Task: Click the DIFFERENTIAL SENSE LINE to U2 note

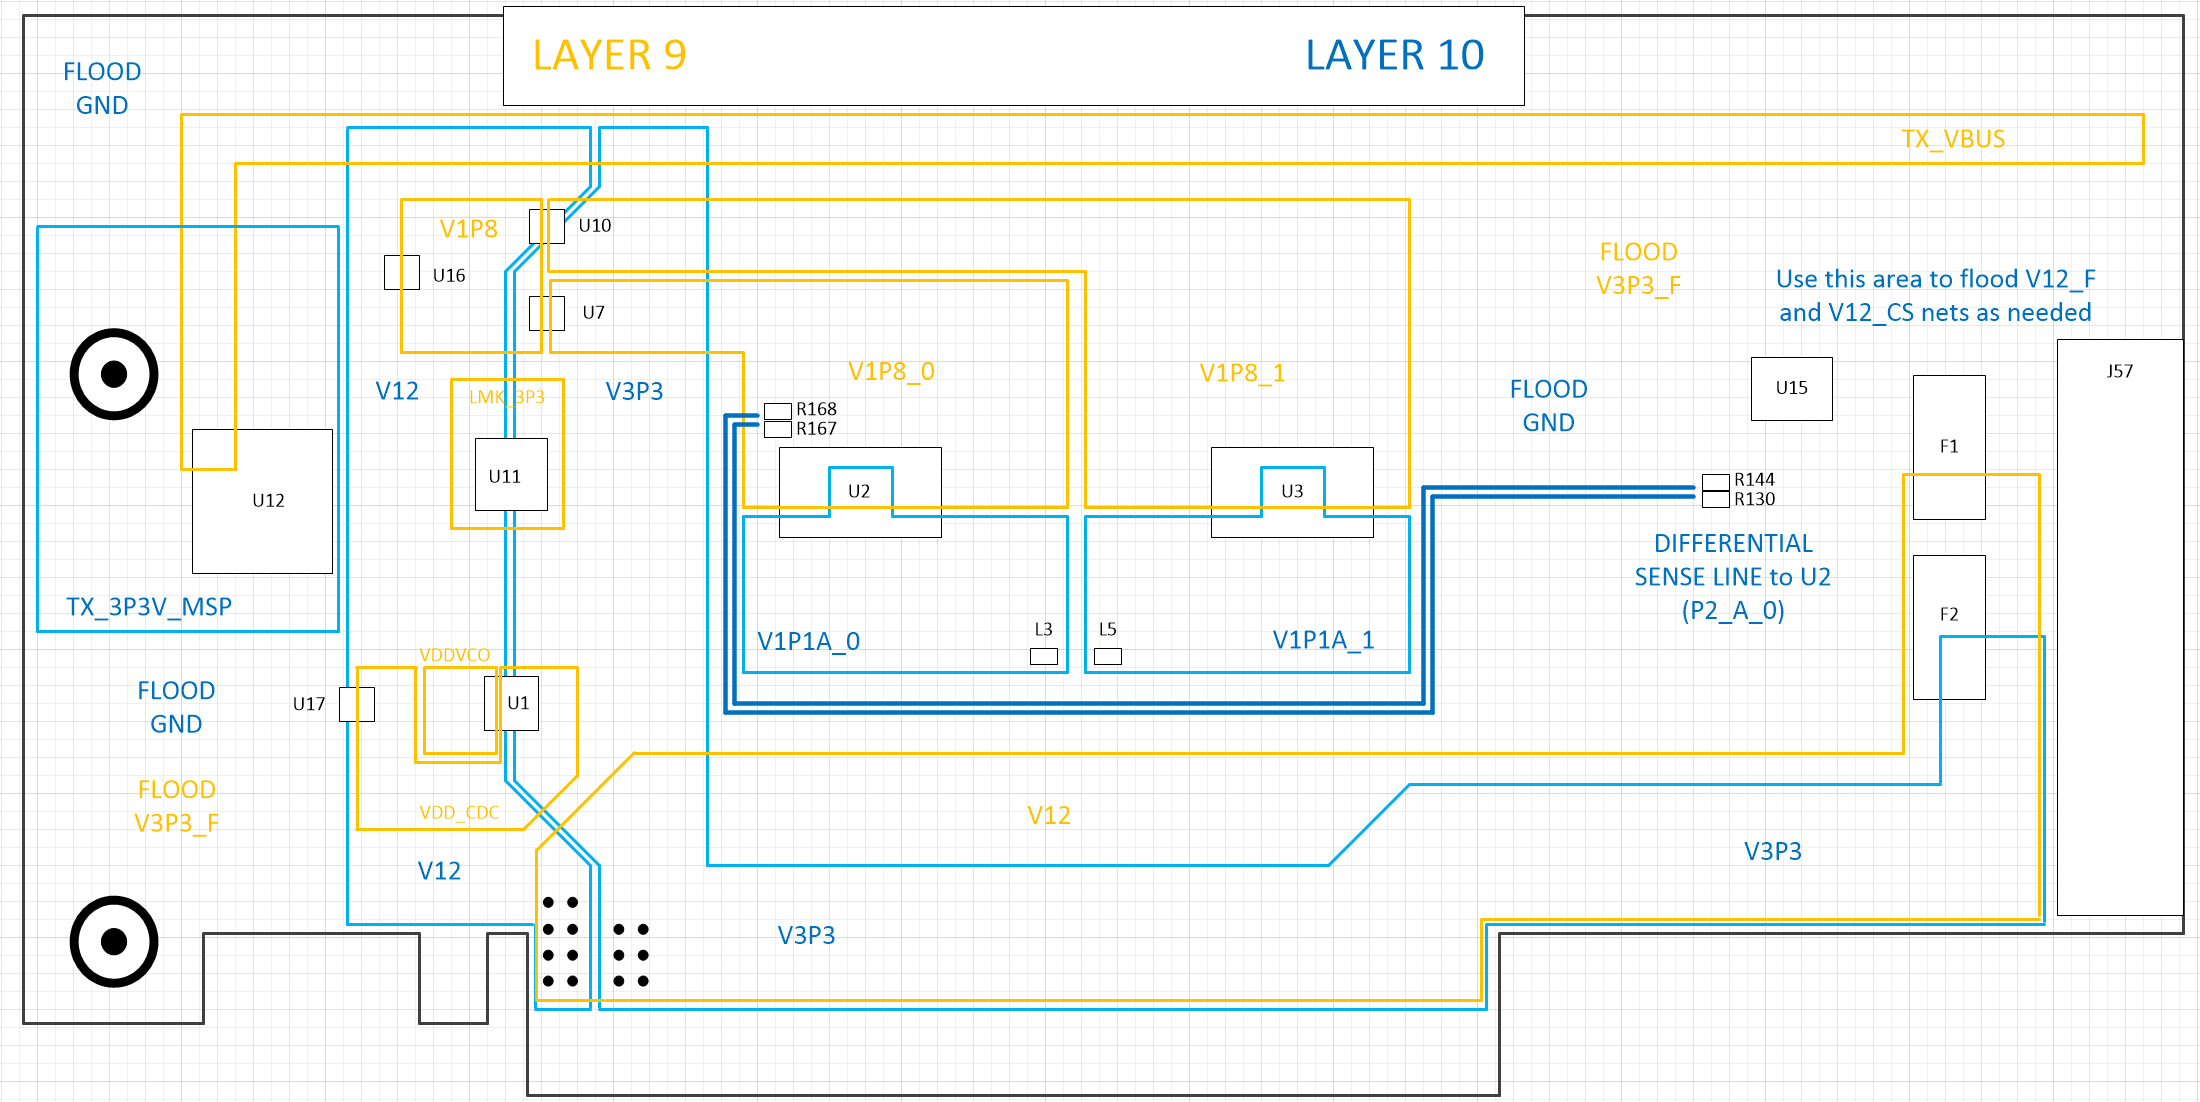Action: 1733,577
